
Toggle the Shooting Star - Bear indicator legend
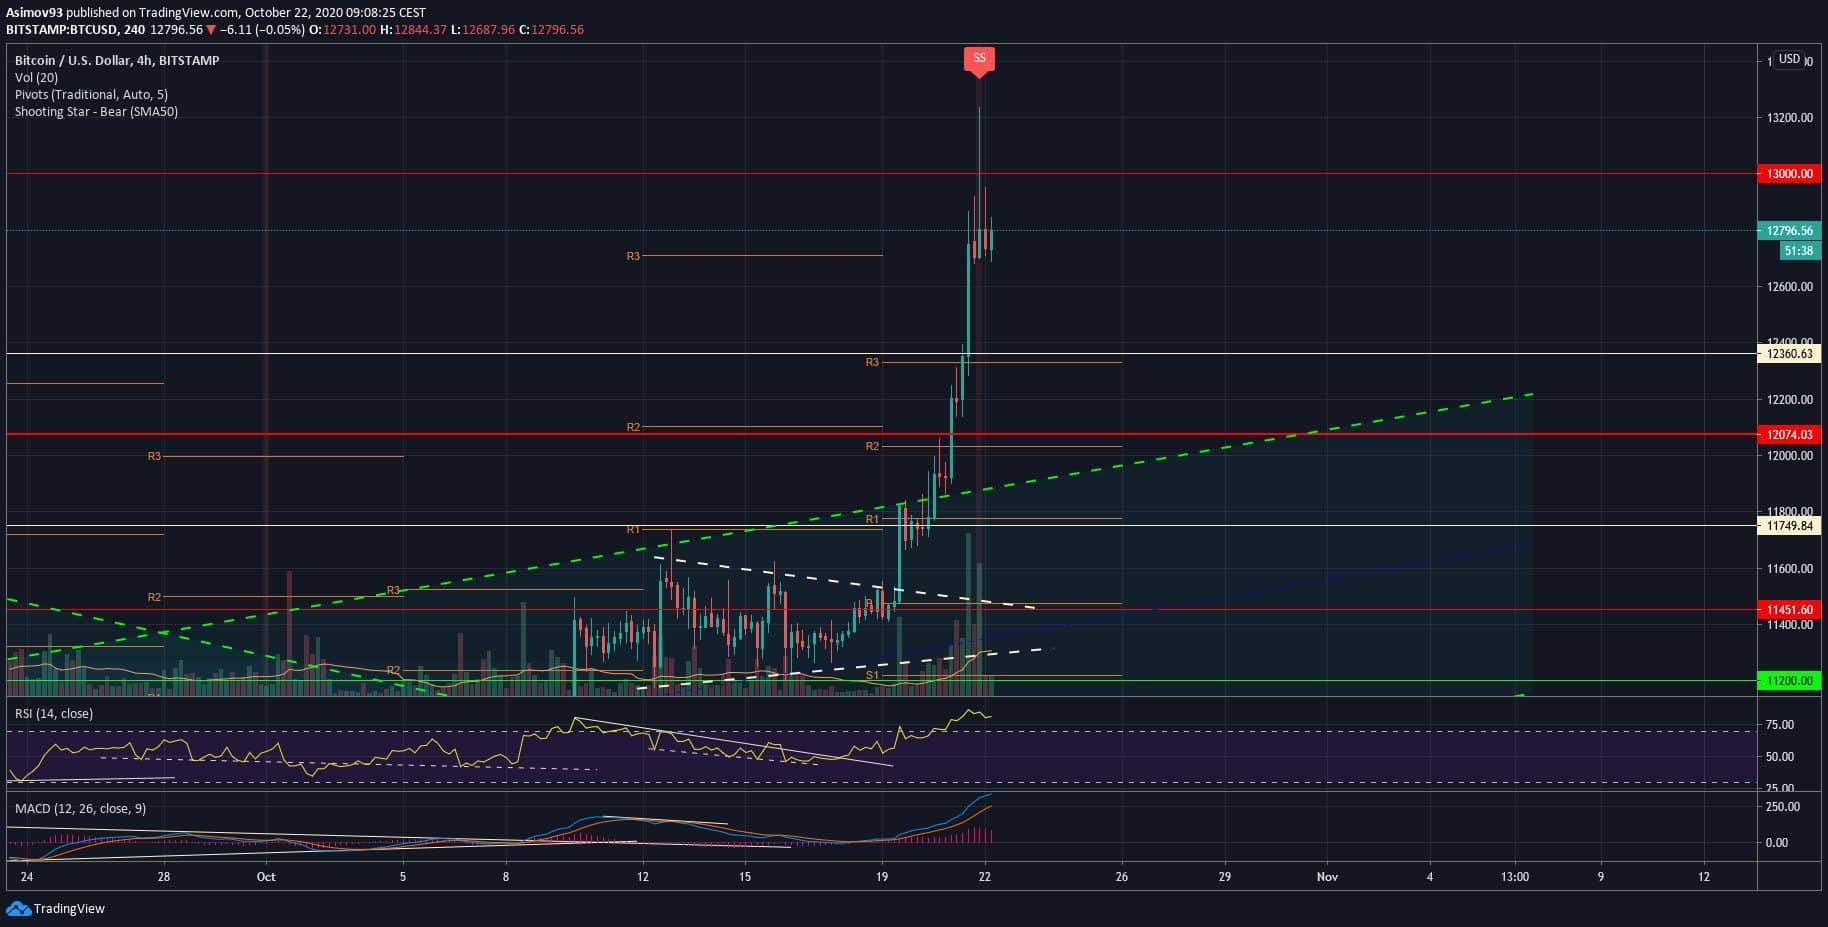96,112
